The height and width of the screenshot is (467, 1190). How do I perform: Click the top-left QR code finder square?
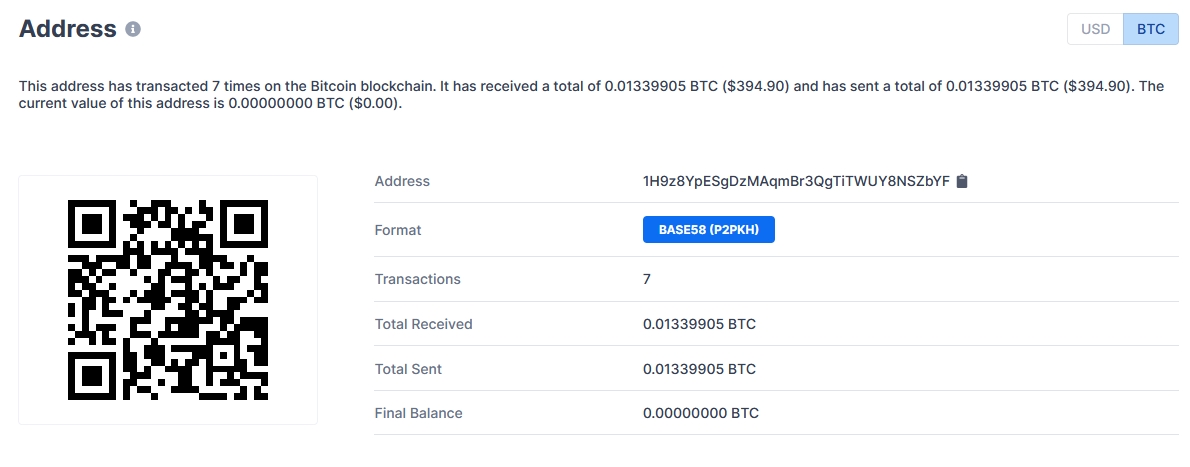[92, 224]
